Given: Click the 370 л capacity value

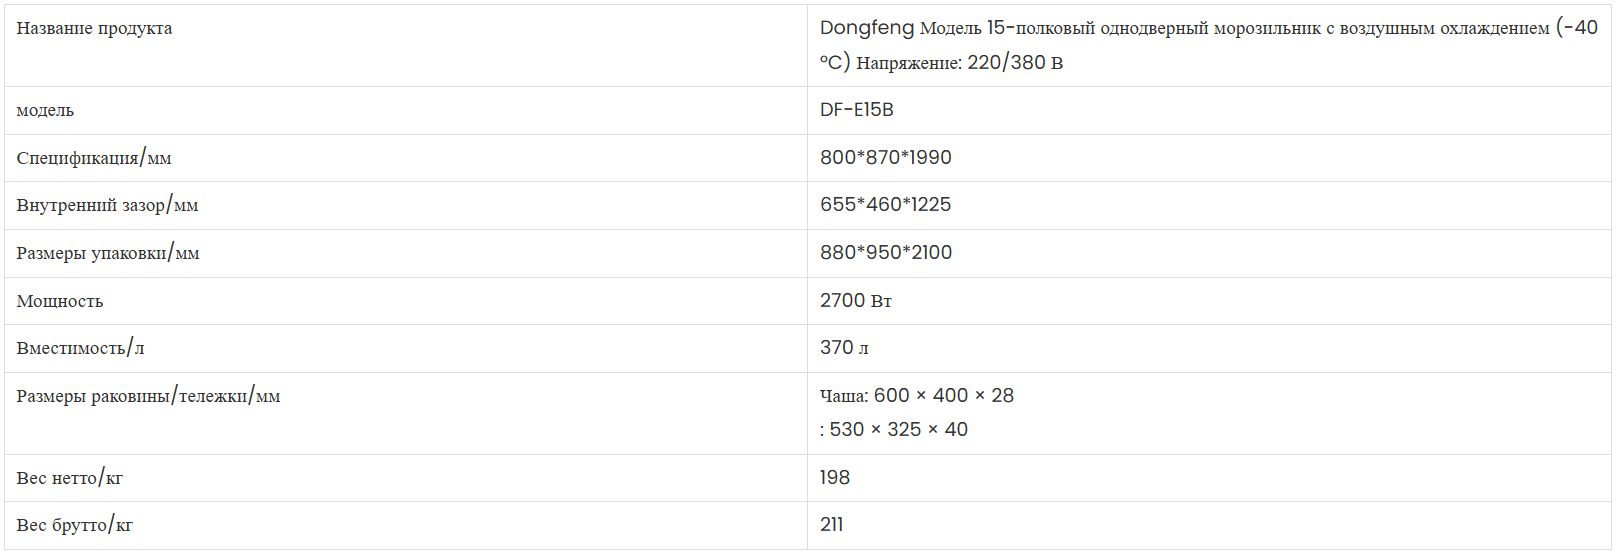Looking at the screenshot, I should pyautogui.click(x=844, y=348).
